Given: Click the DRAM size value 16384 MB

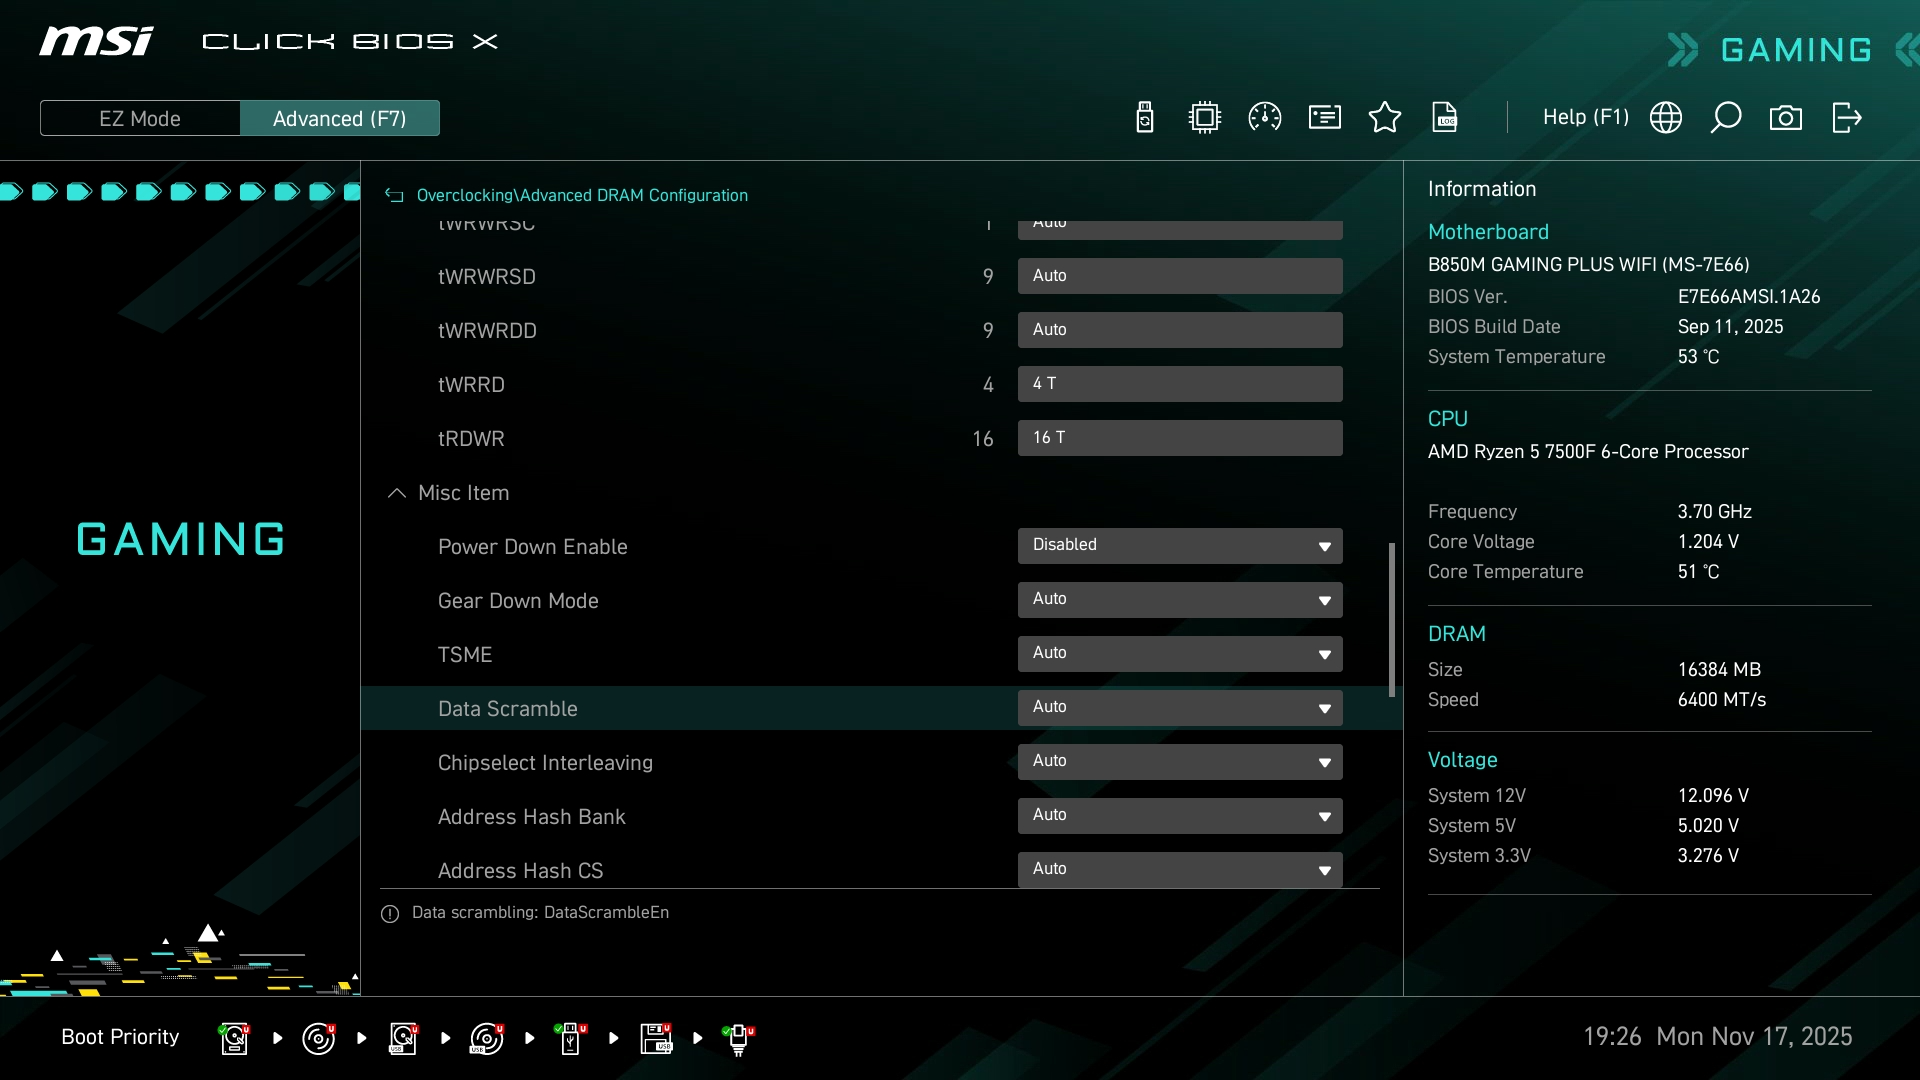Looking at the screenshot, I should point(1719,670).
